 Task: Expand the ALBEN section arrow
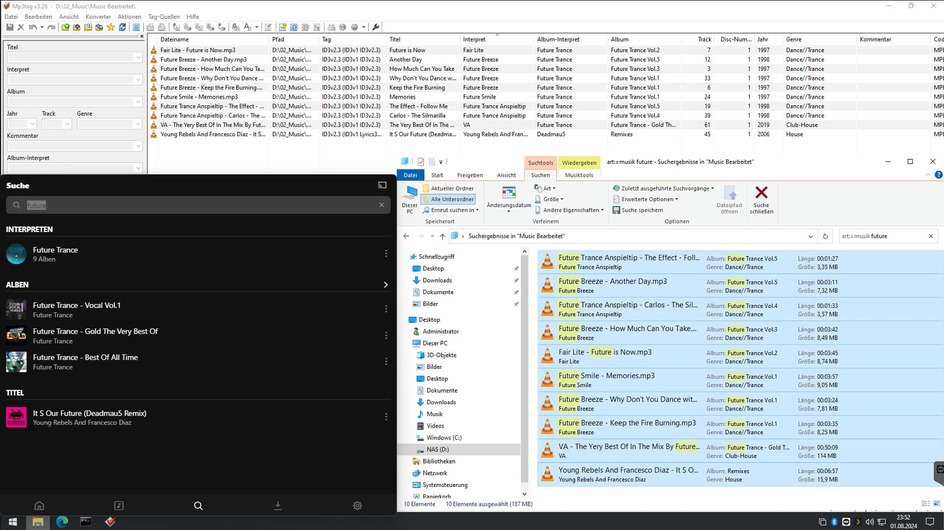pyautogui.click(x=386, y=285)
